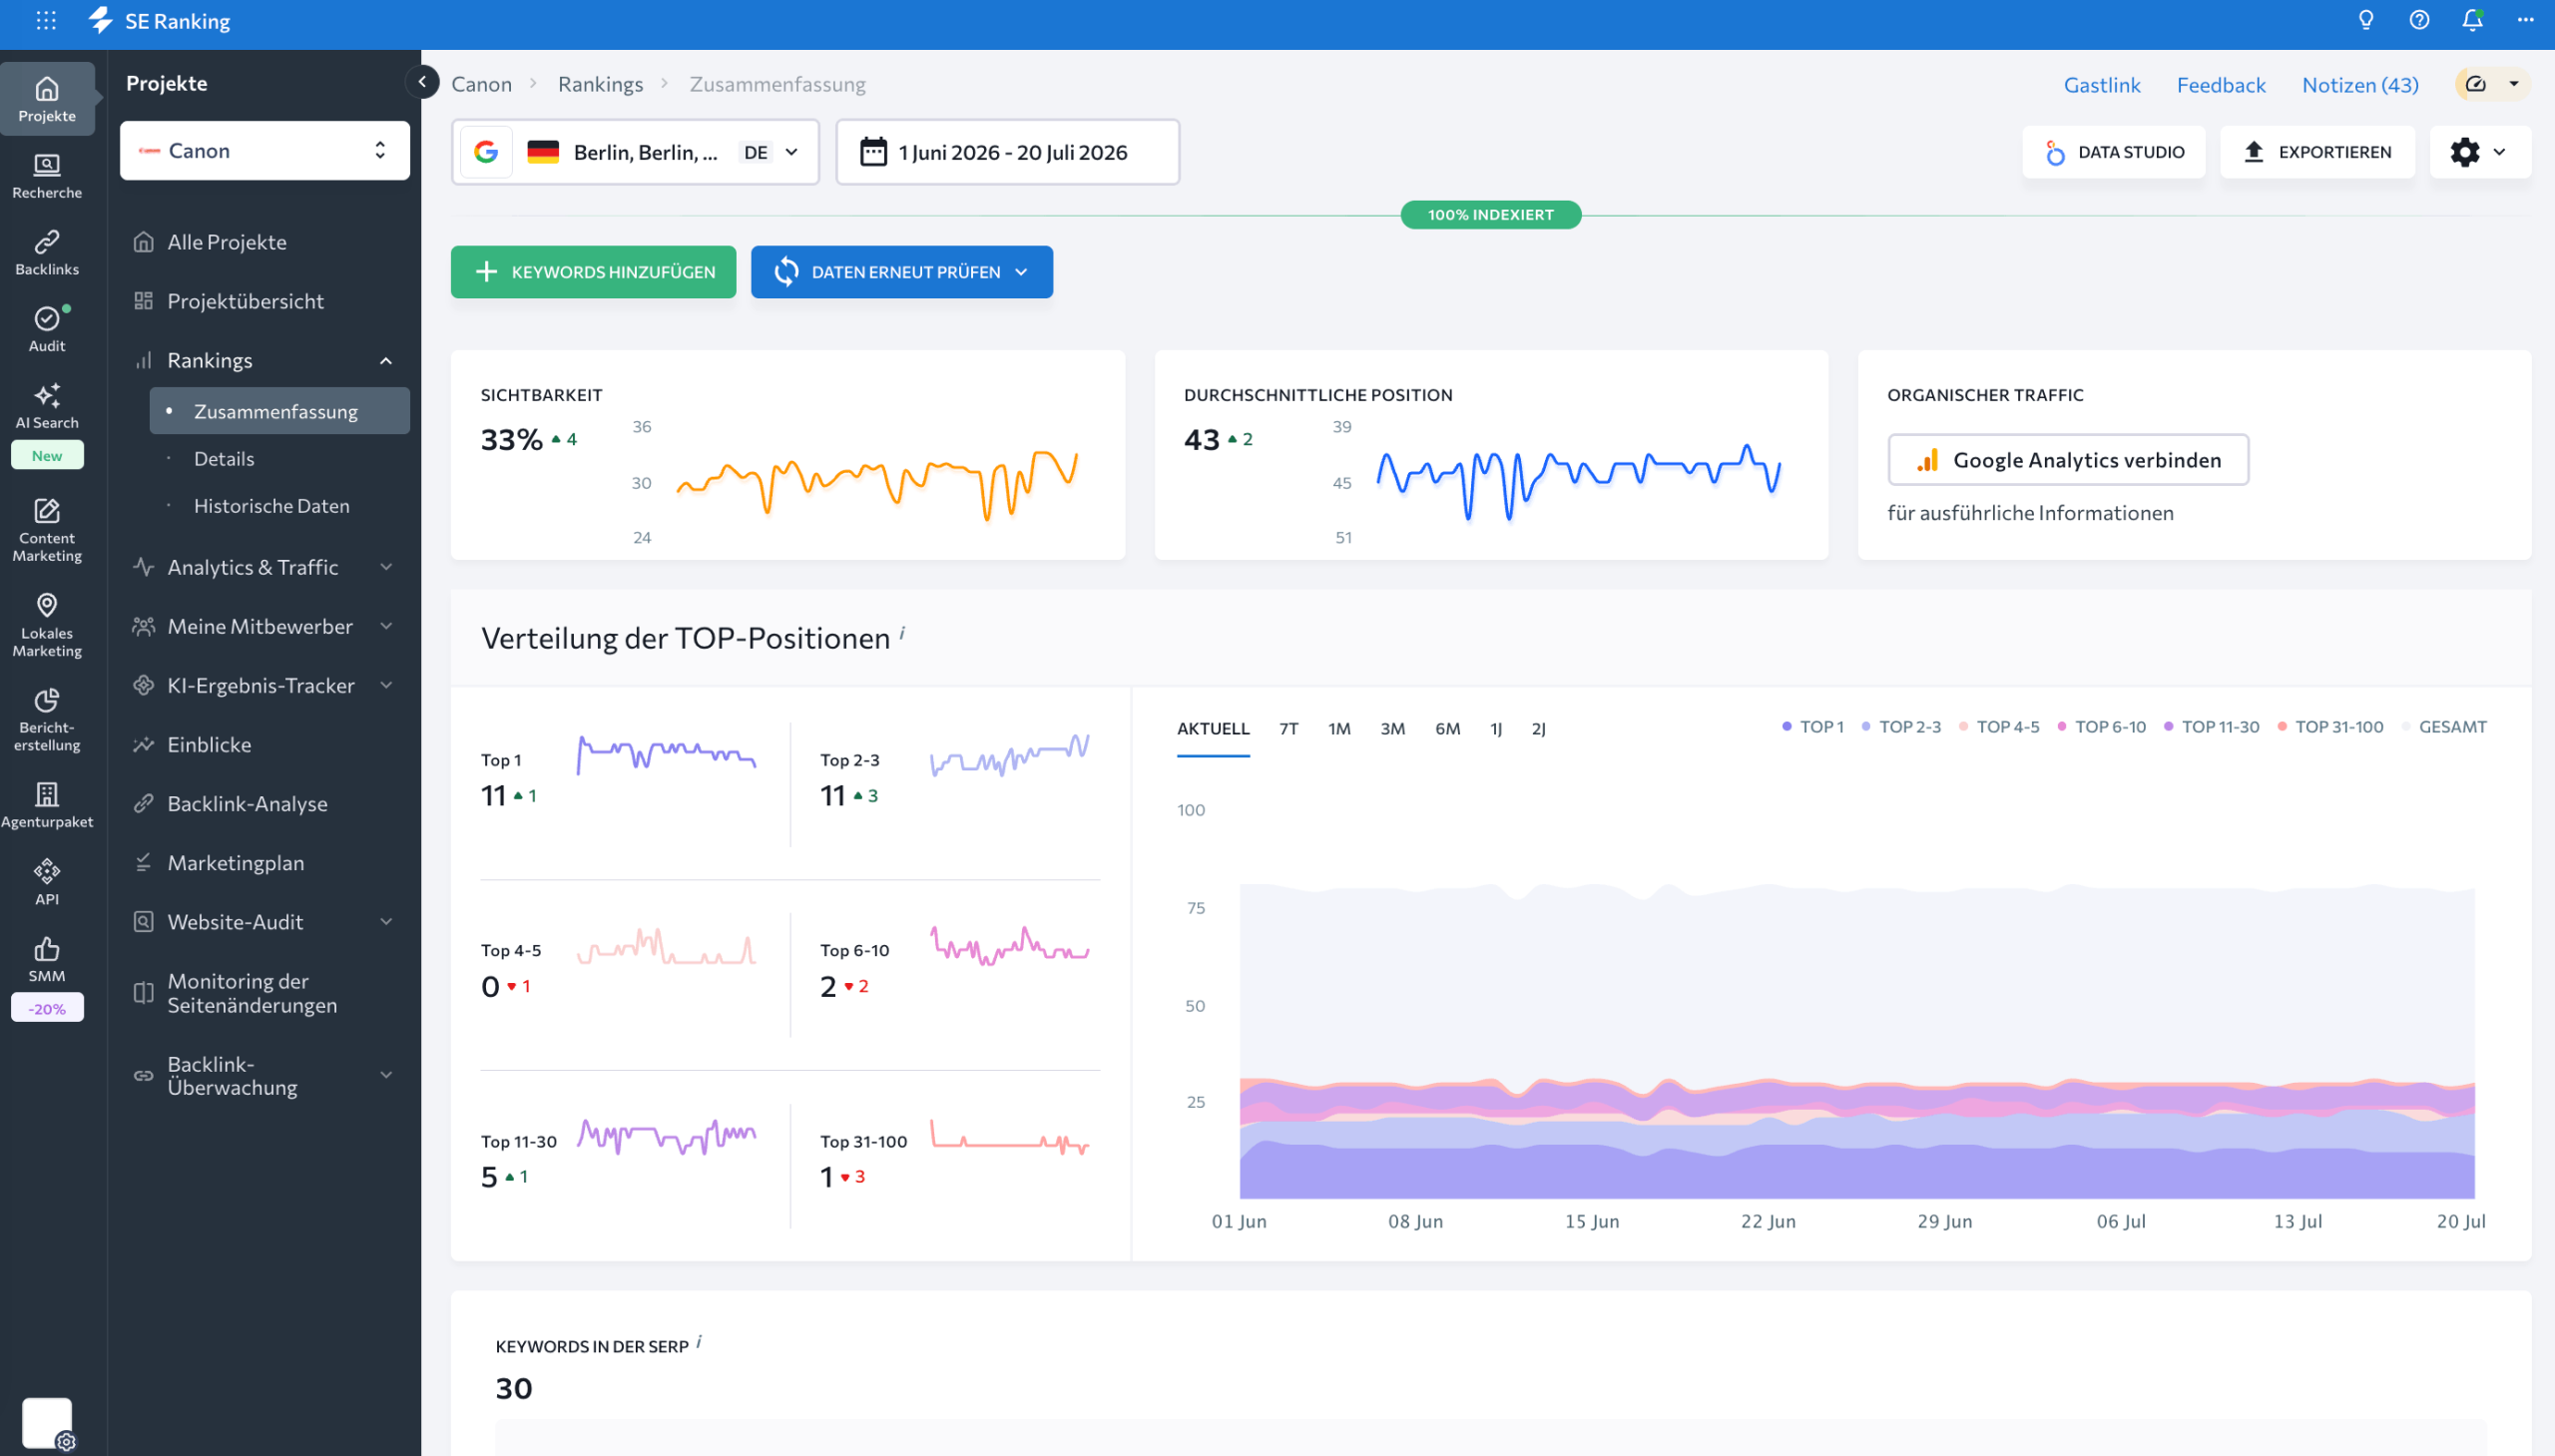The width and height of the screenshot is (2555, 1456).
Task: Open the Backlinks section in sidebar
Action: pos(47,252)
